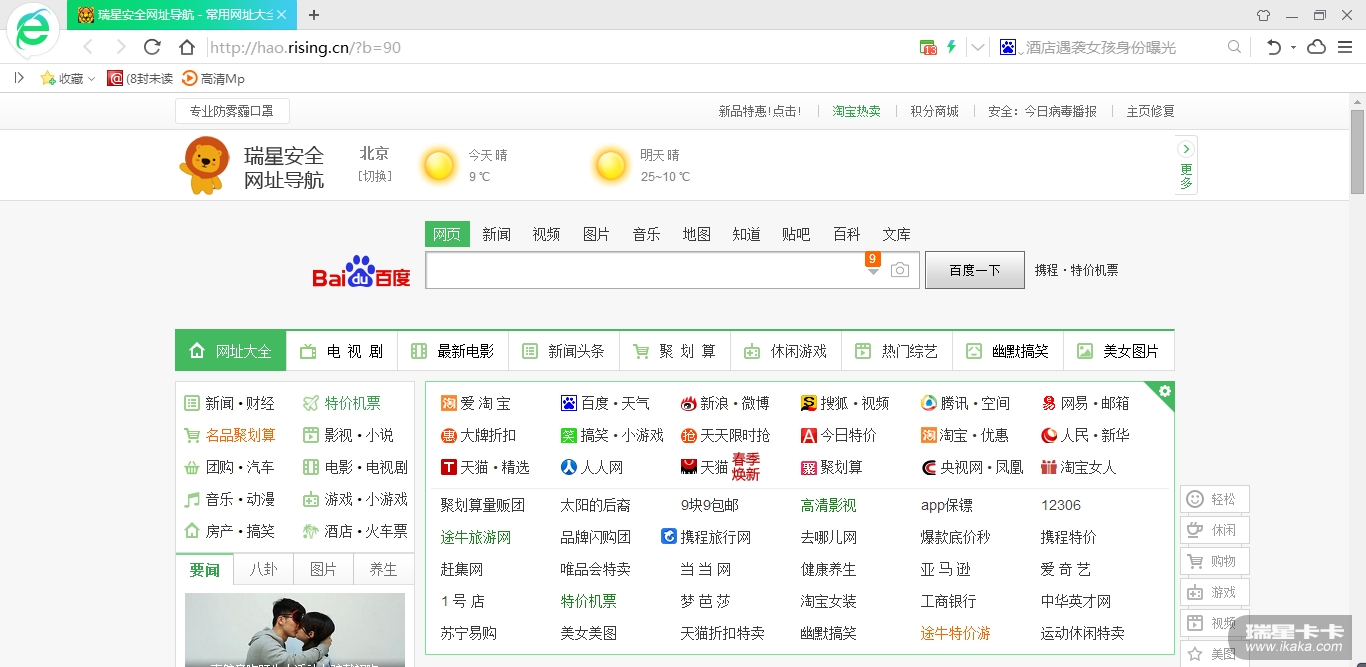
Task: Expand the 更多 panel on the right
Action: (1186, 166)
